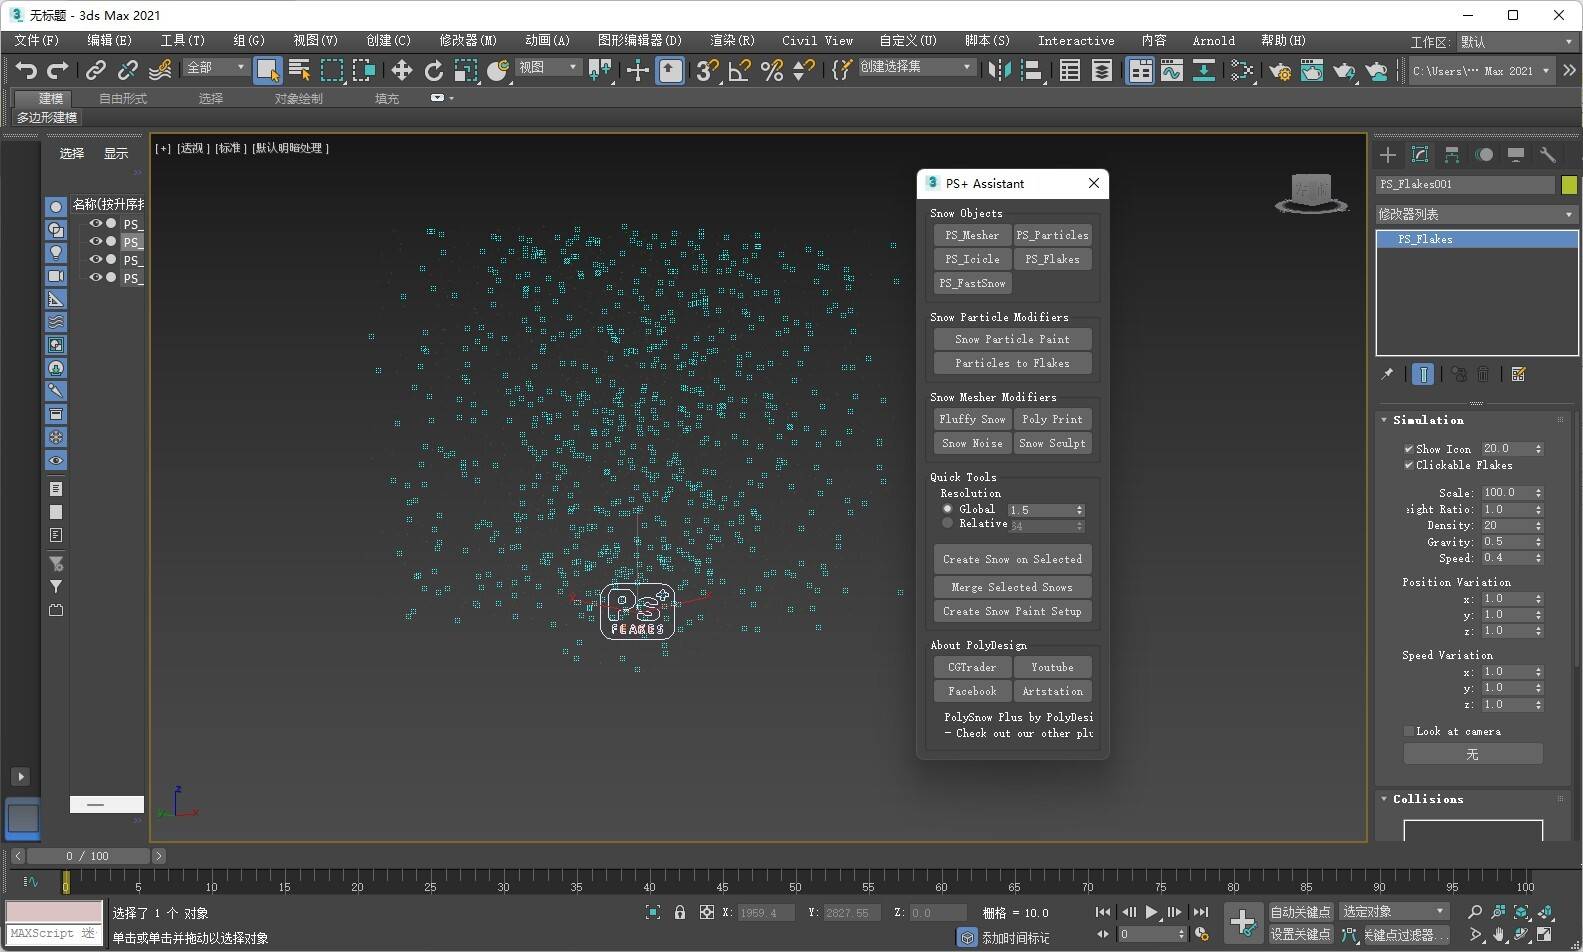
Task: Open the 文件(F) menu
Action: pyautogui.click(x=36, y=41)
